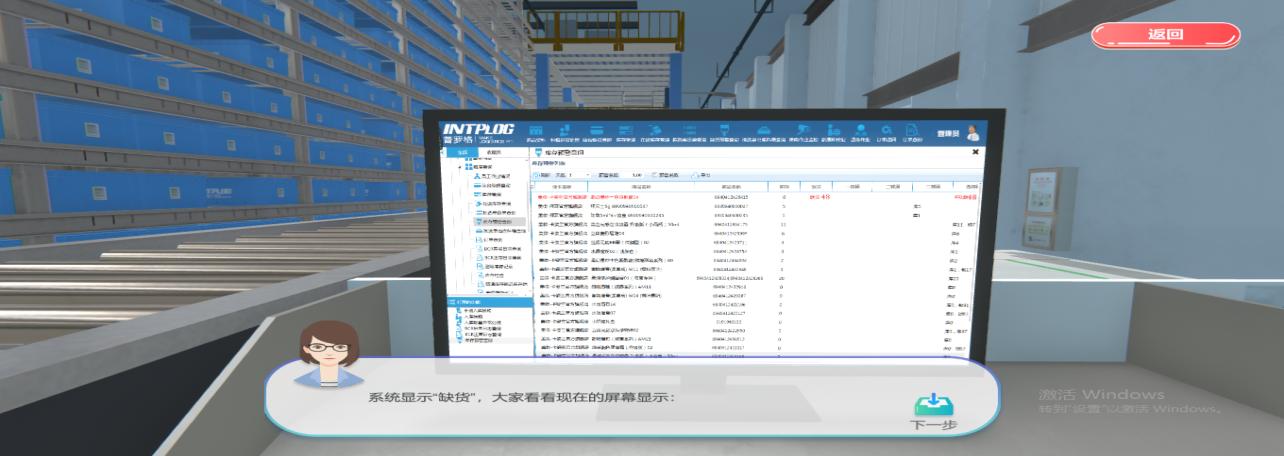Click the magnifier icon in INTPLOG toolbar
The width and height of the screenshot is (1284, 456).
tap(885, 130)
